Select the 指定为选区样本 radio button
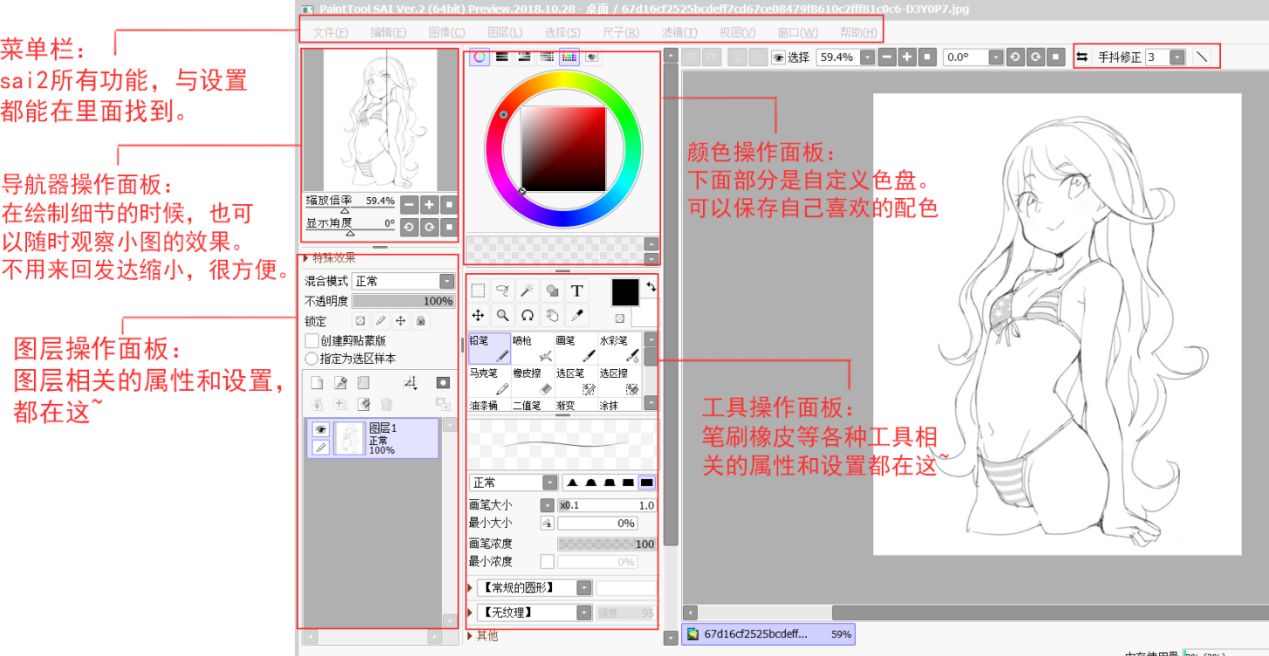This screenshot has height=656, width=1269. pos(312,358)
